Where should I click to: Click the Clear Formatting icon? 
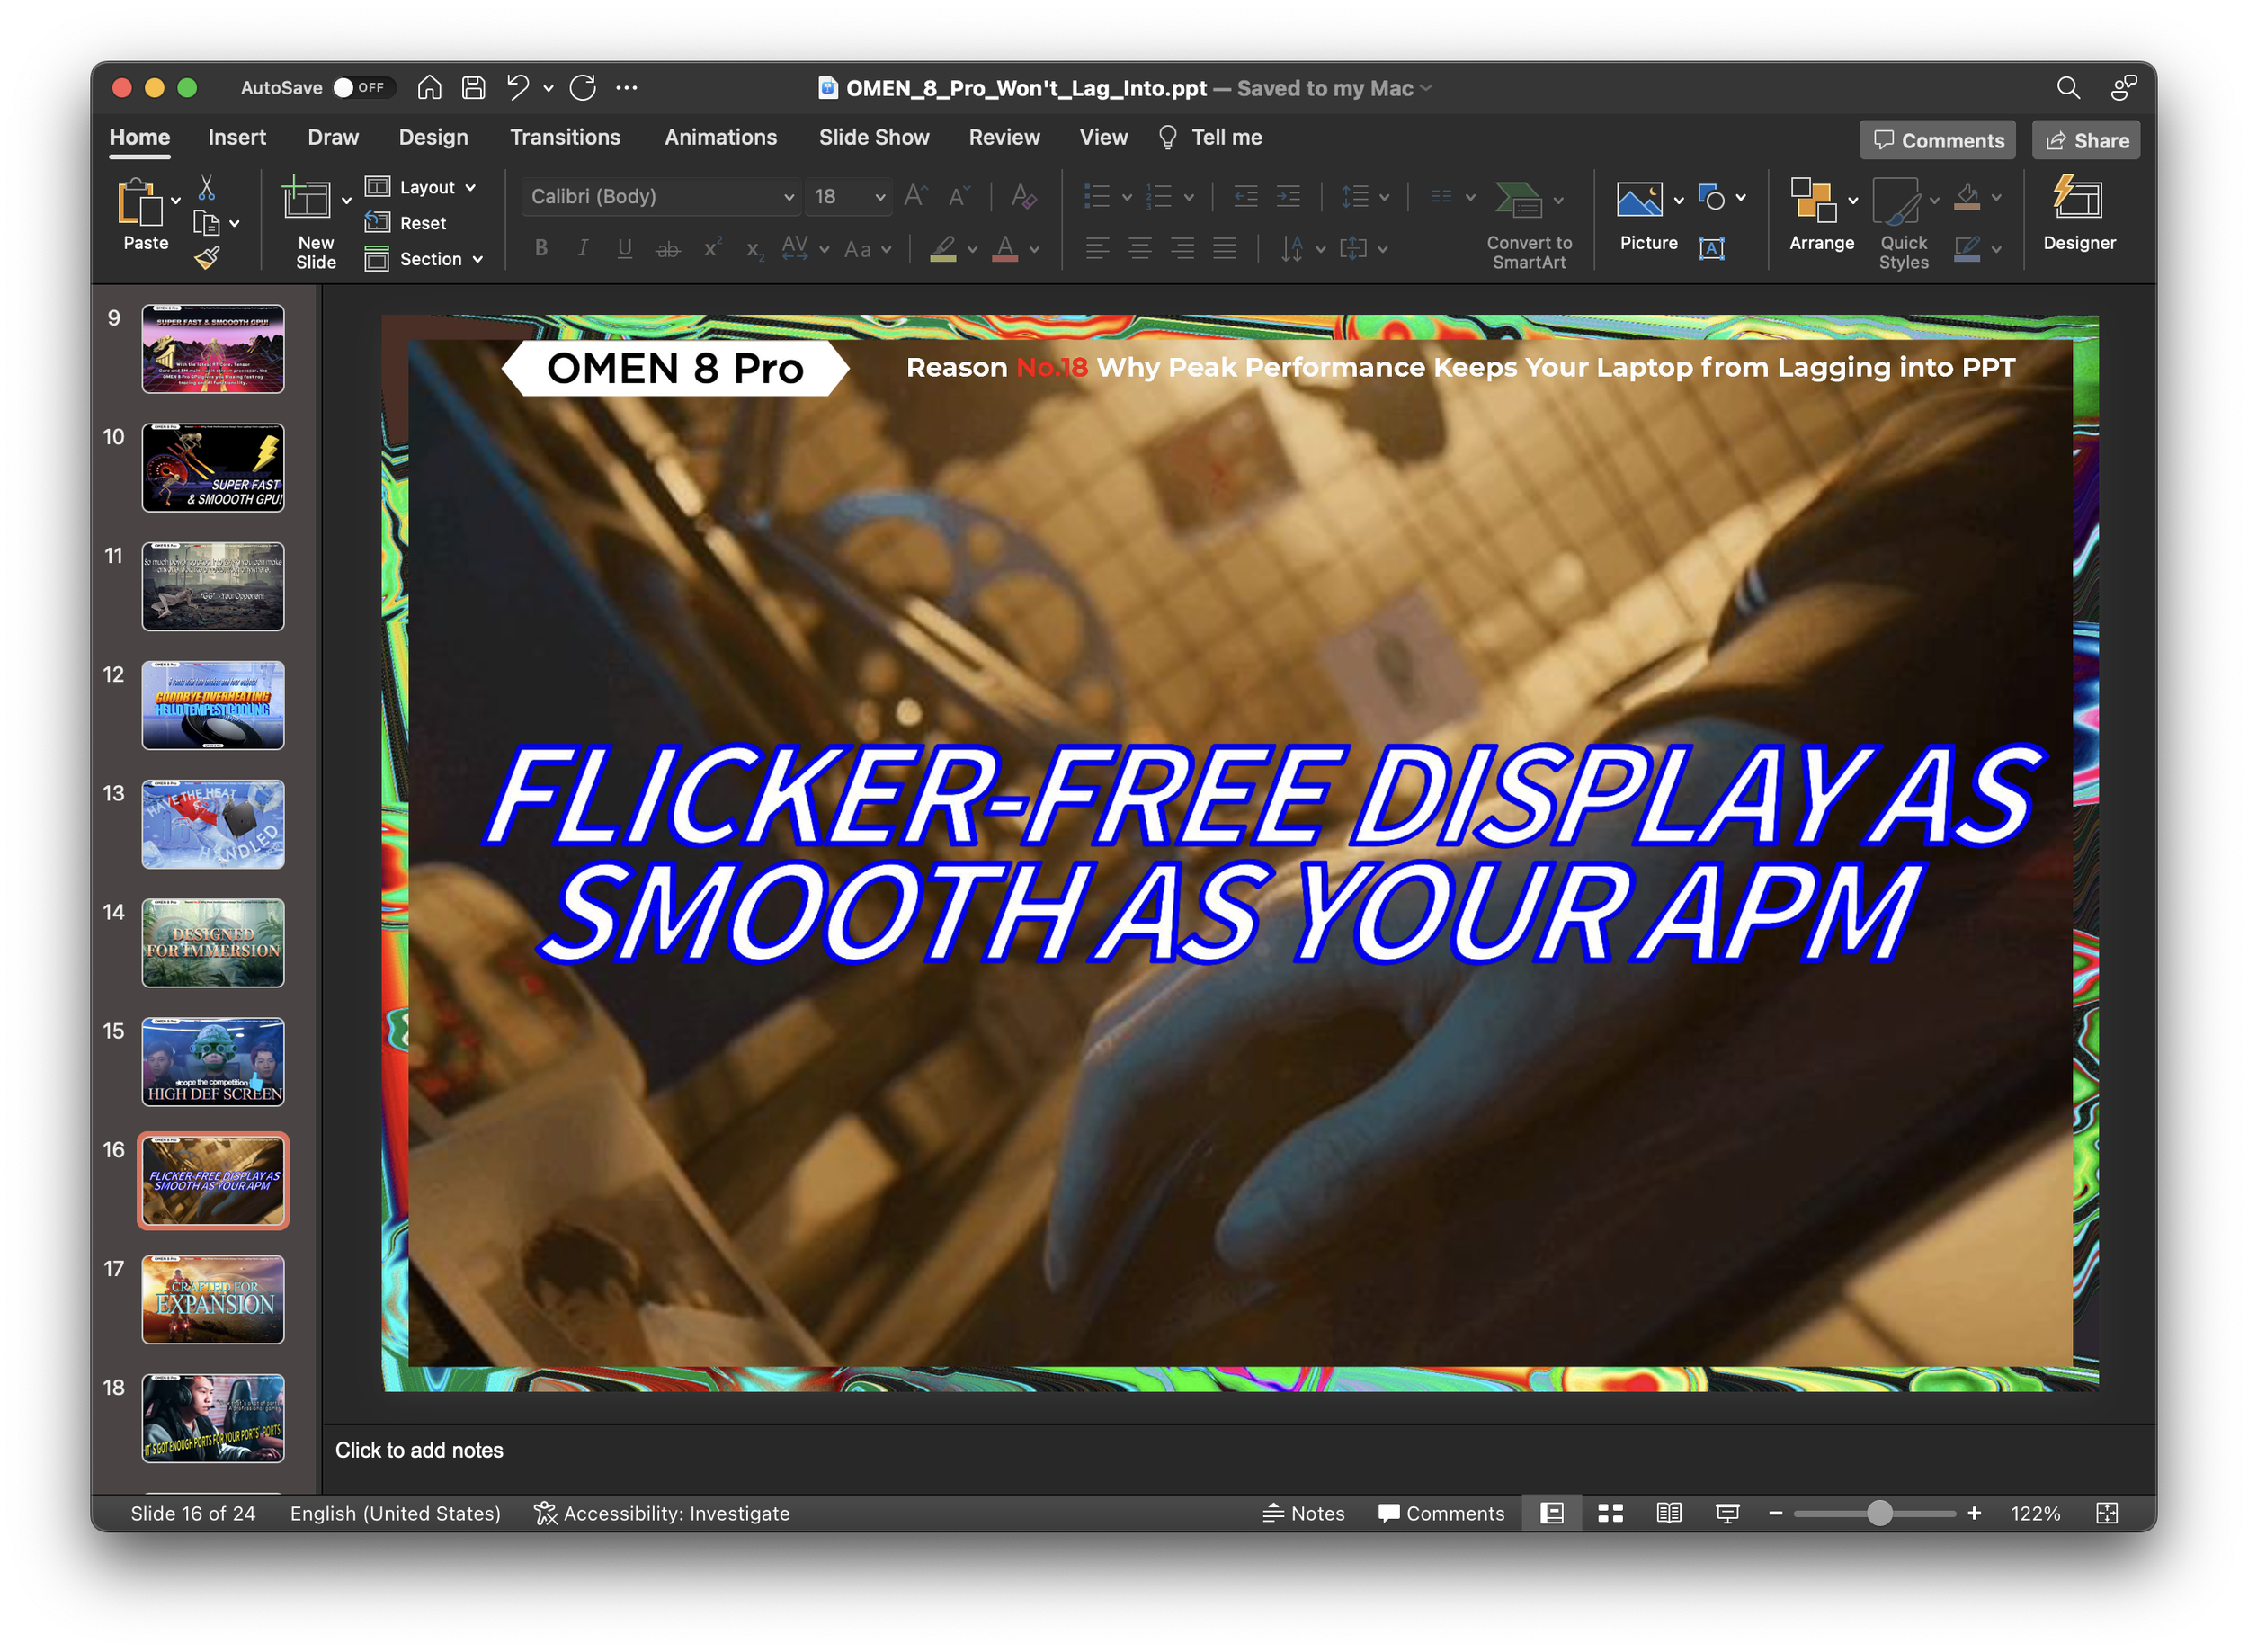(x=1024, y=196)
